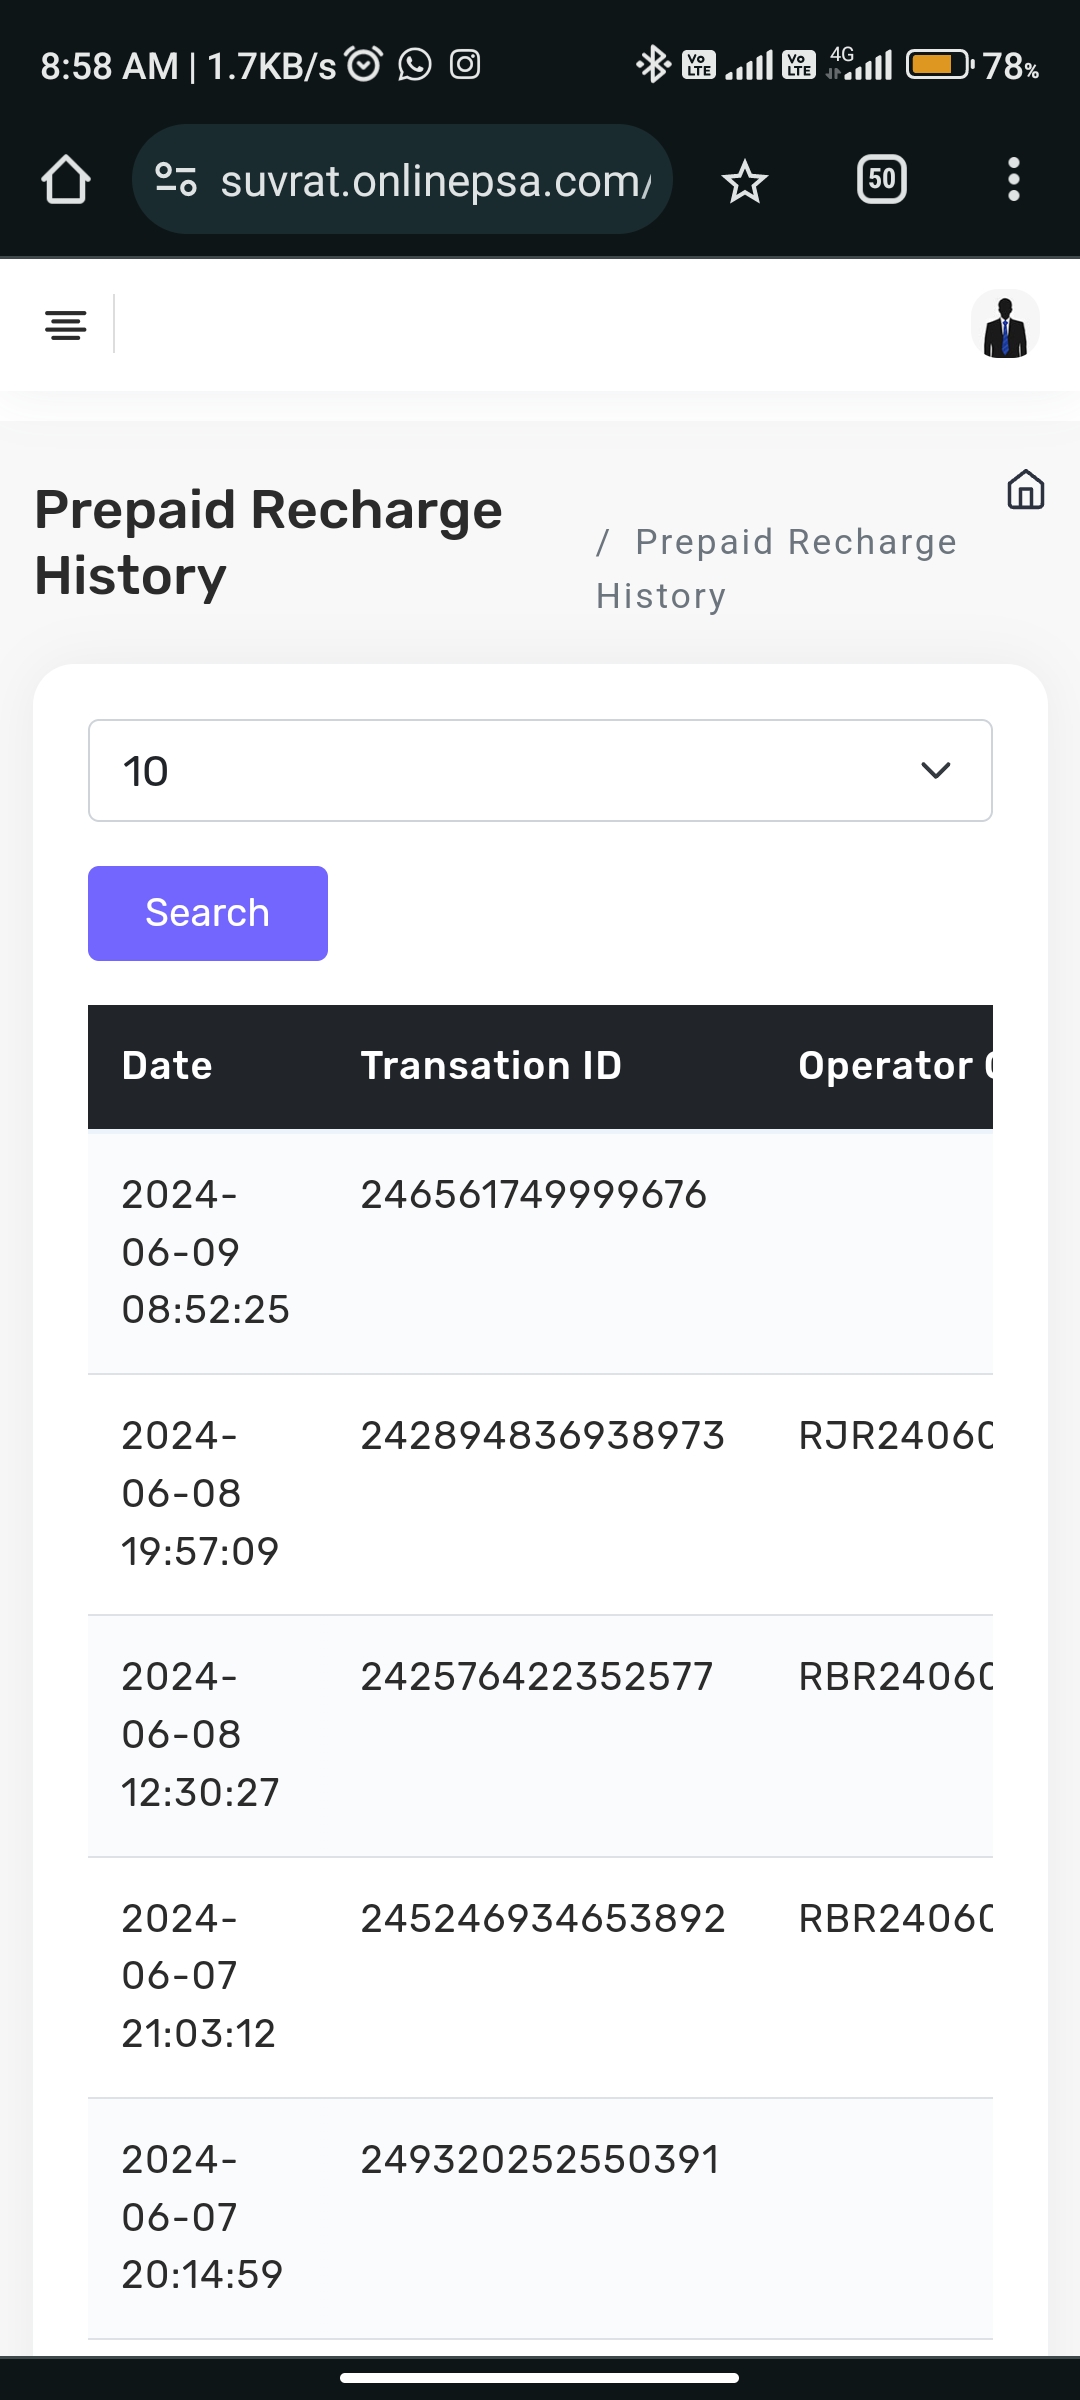Click transaction ID 249320252550391

pos(540,2160)
